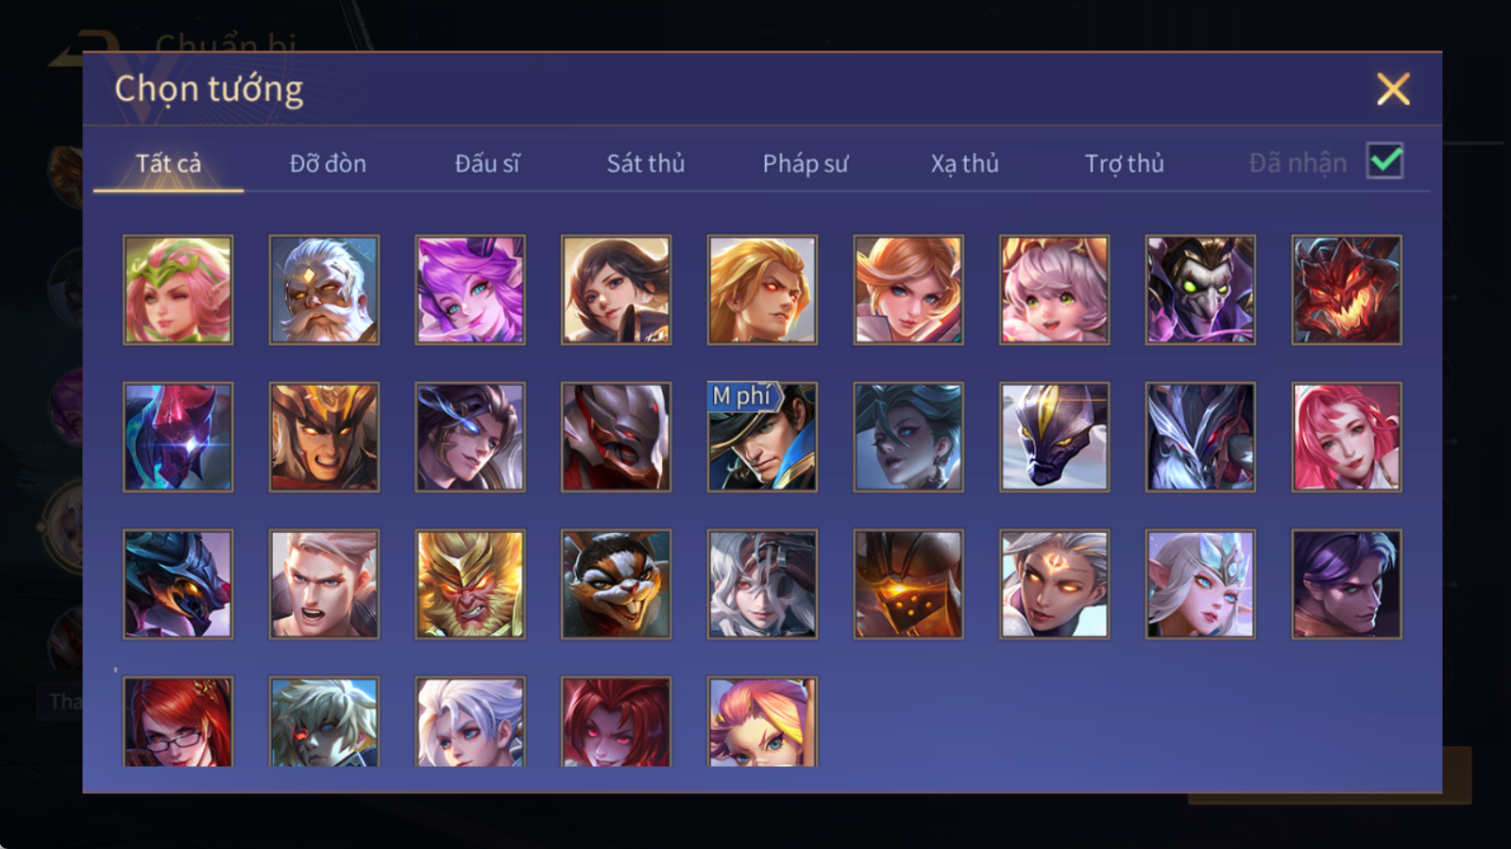
Task: Close the Chọn tướng dialog
Action: pos(1393,89)
